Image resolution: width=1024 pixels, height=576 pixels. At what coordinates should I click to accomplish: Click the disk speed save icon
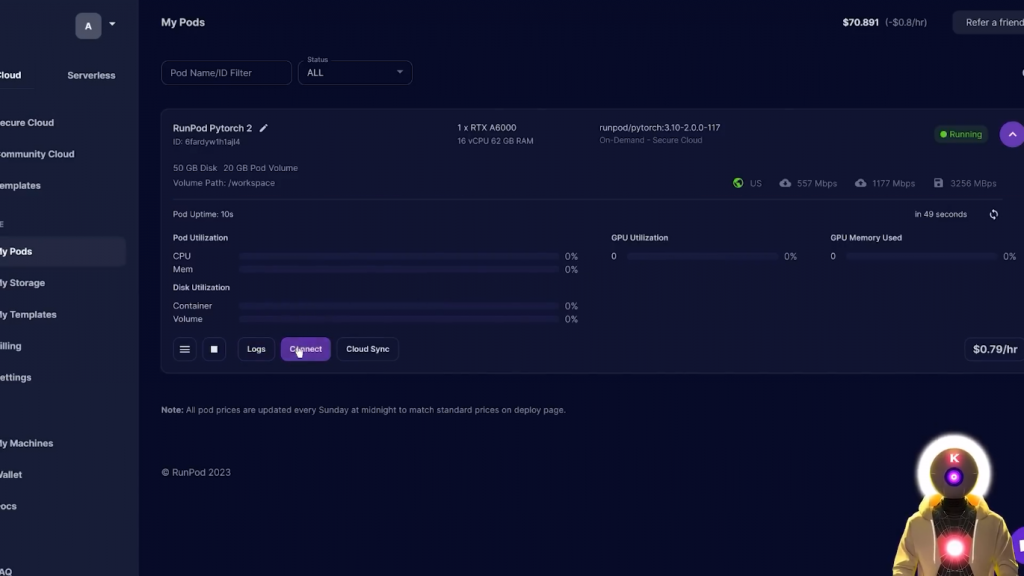938,183
